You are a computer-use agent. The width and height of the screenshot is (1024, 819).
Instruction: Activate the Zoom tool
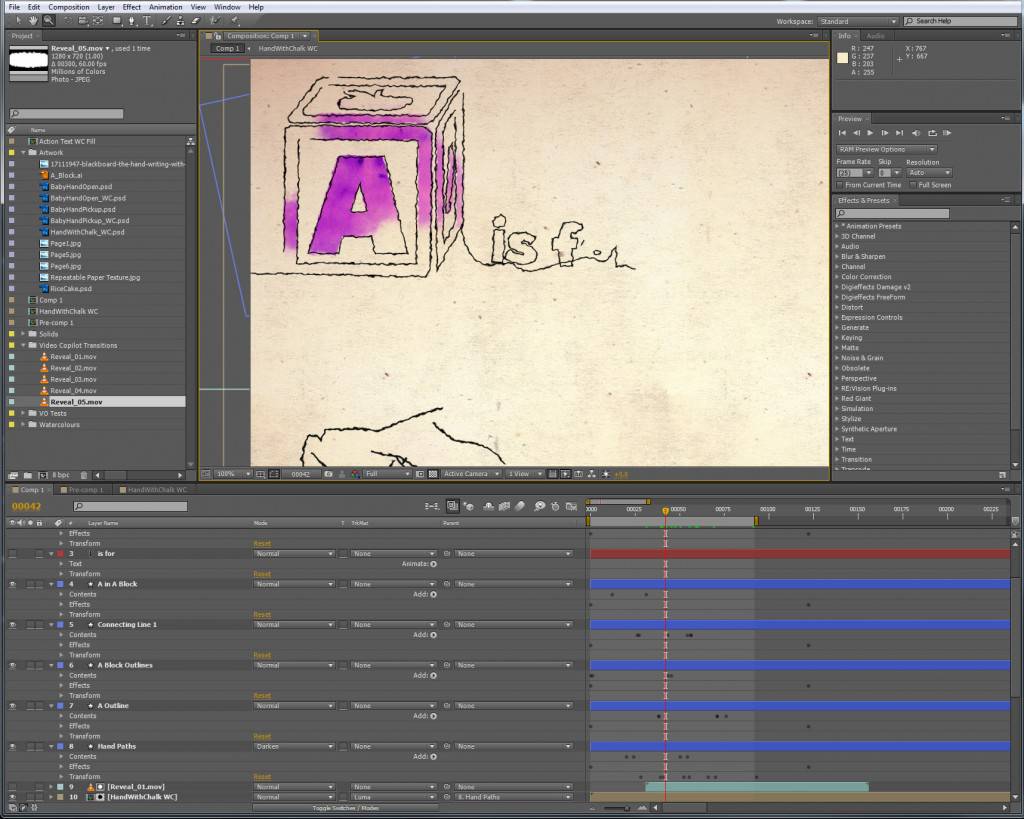coord(48,20)
